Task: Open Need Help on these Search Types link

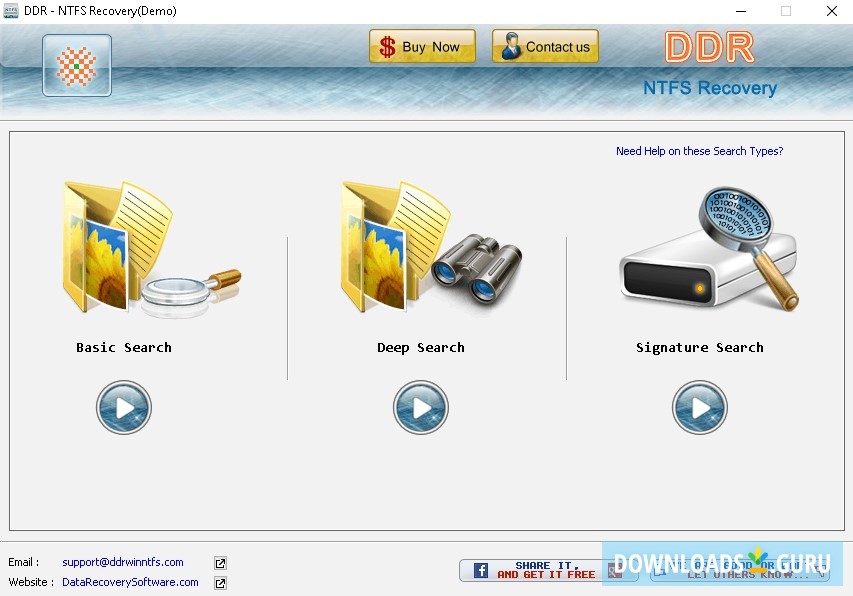Action: click(699, 151)
